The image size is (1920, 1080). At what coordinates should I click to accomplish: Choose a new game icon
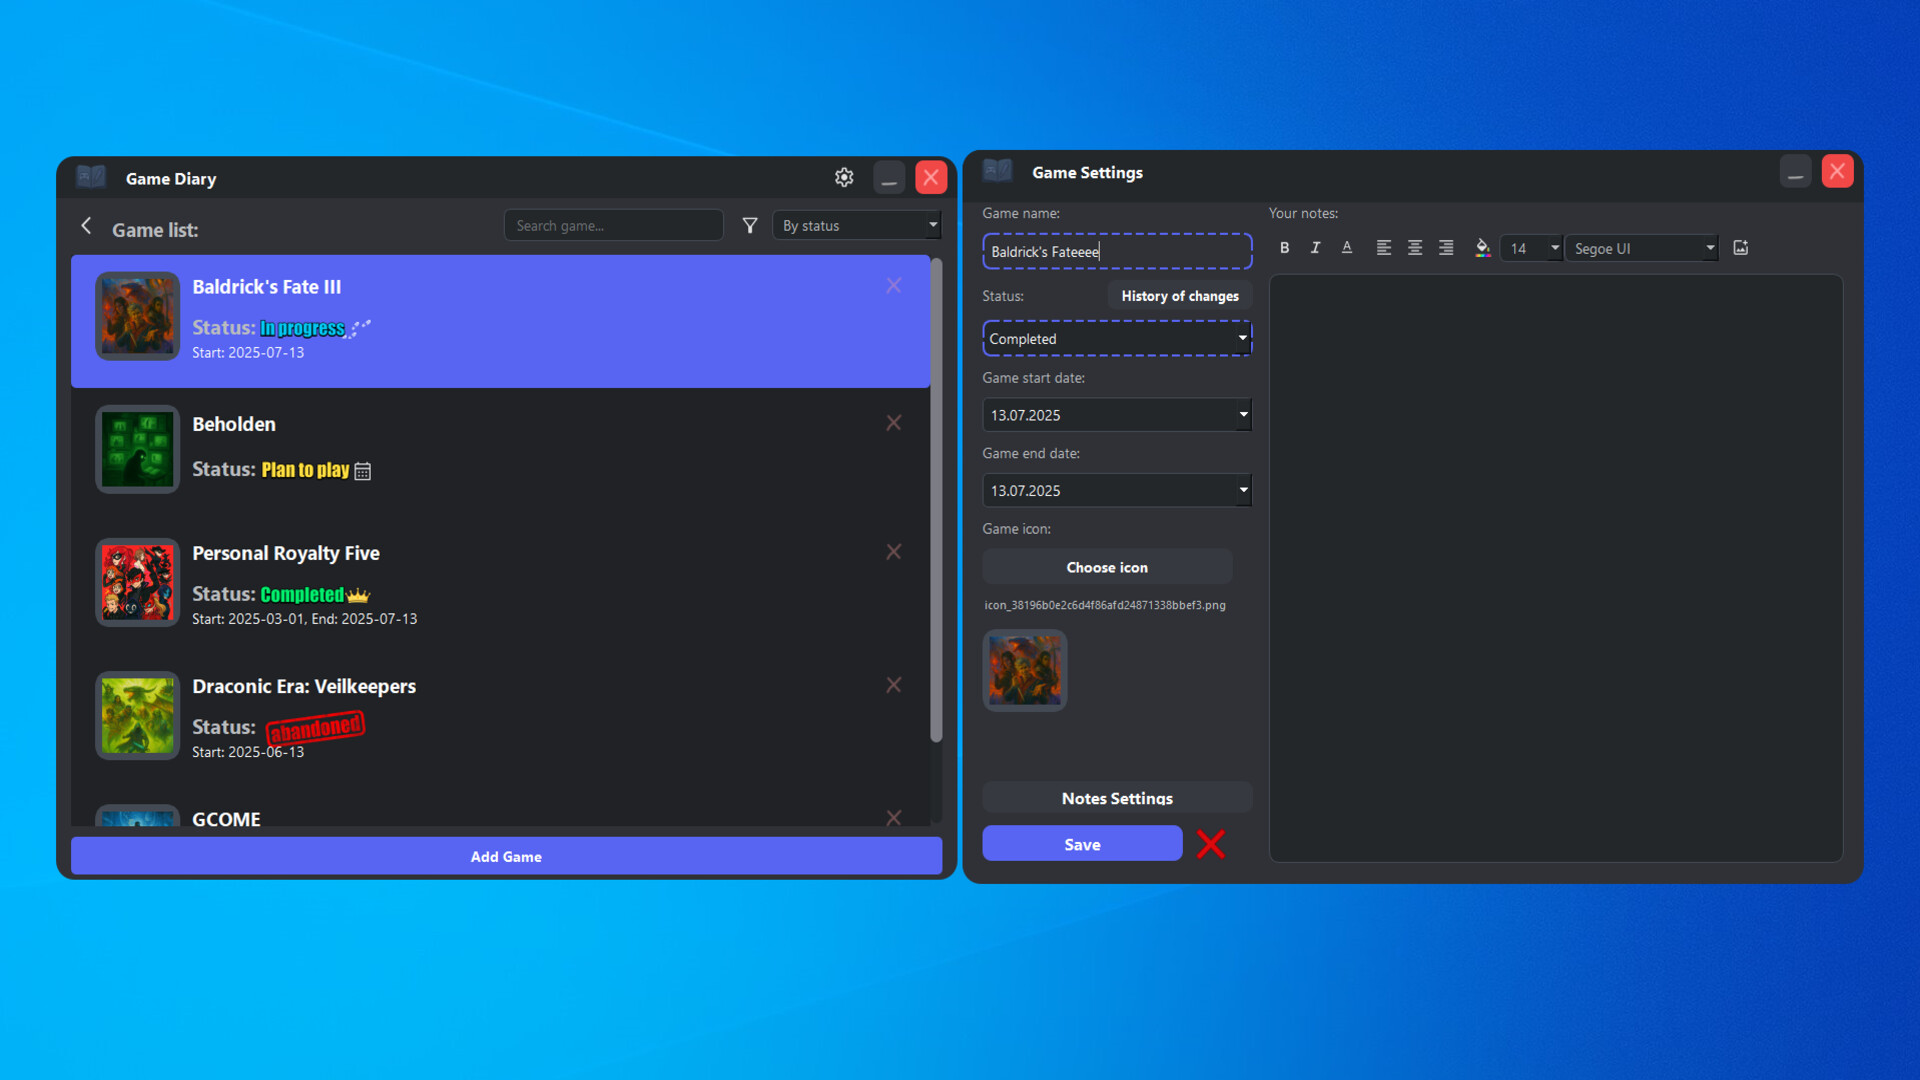(x=1107, y=566)
